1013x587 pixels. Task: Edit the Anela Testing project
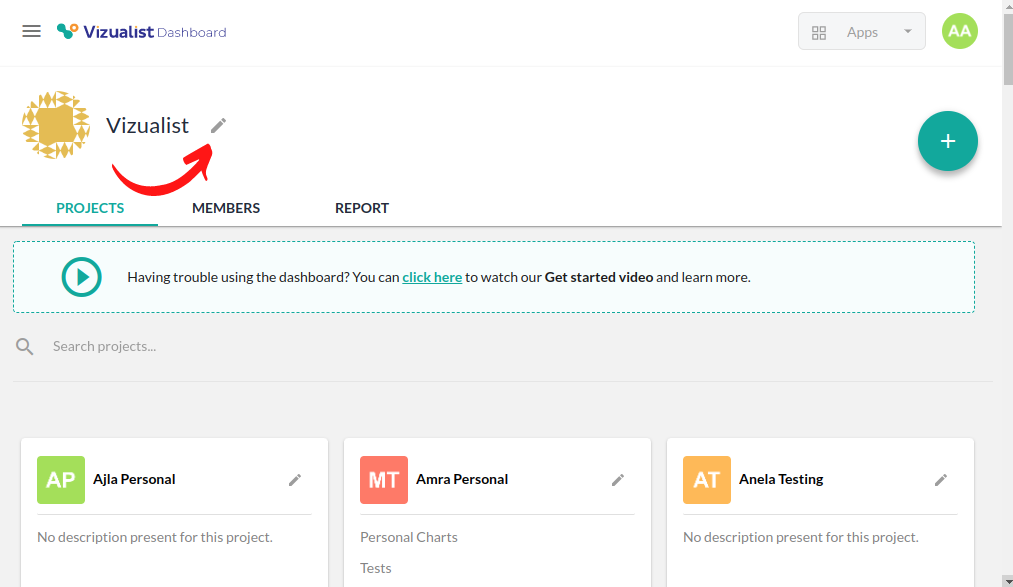click(941, 480)
